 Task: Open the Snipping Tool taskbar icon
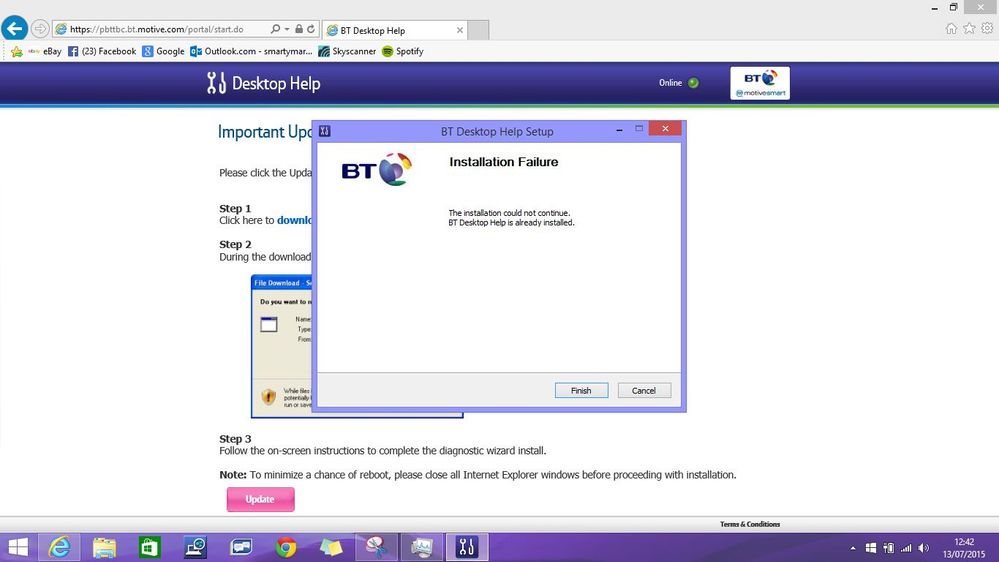tap(377, 547)
